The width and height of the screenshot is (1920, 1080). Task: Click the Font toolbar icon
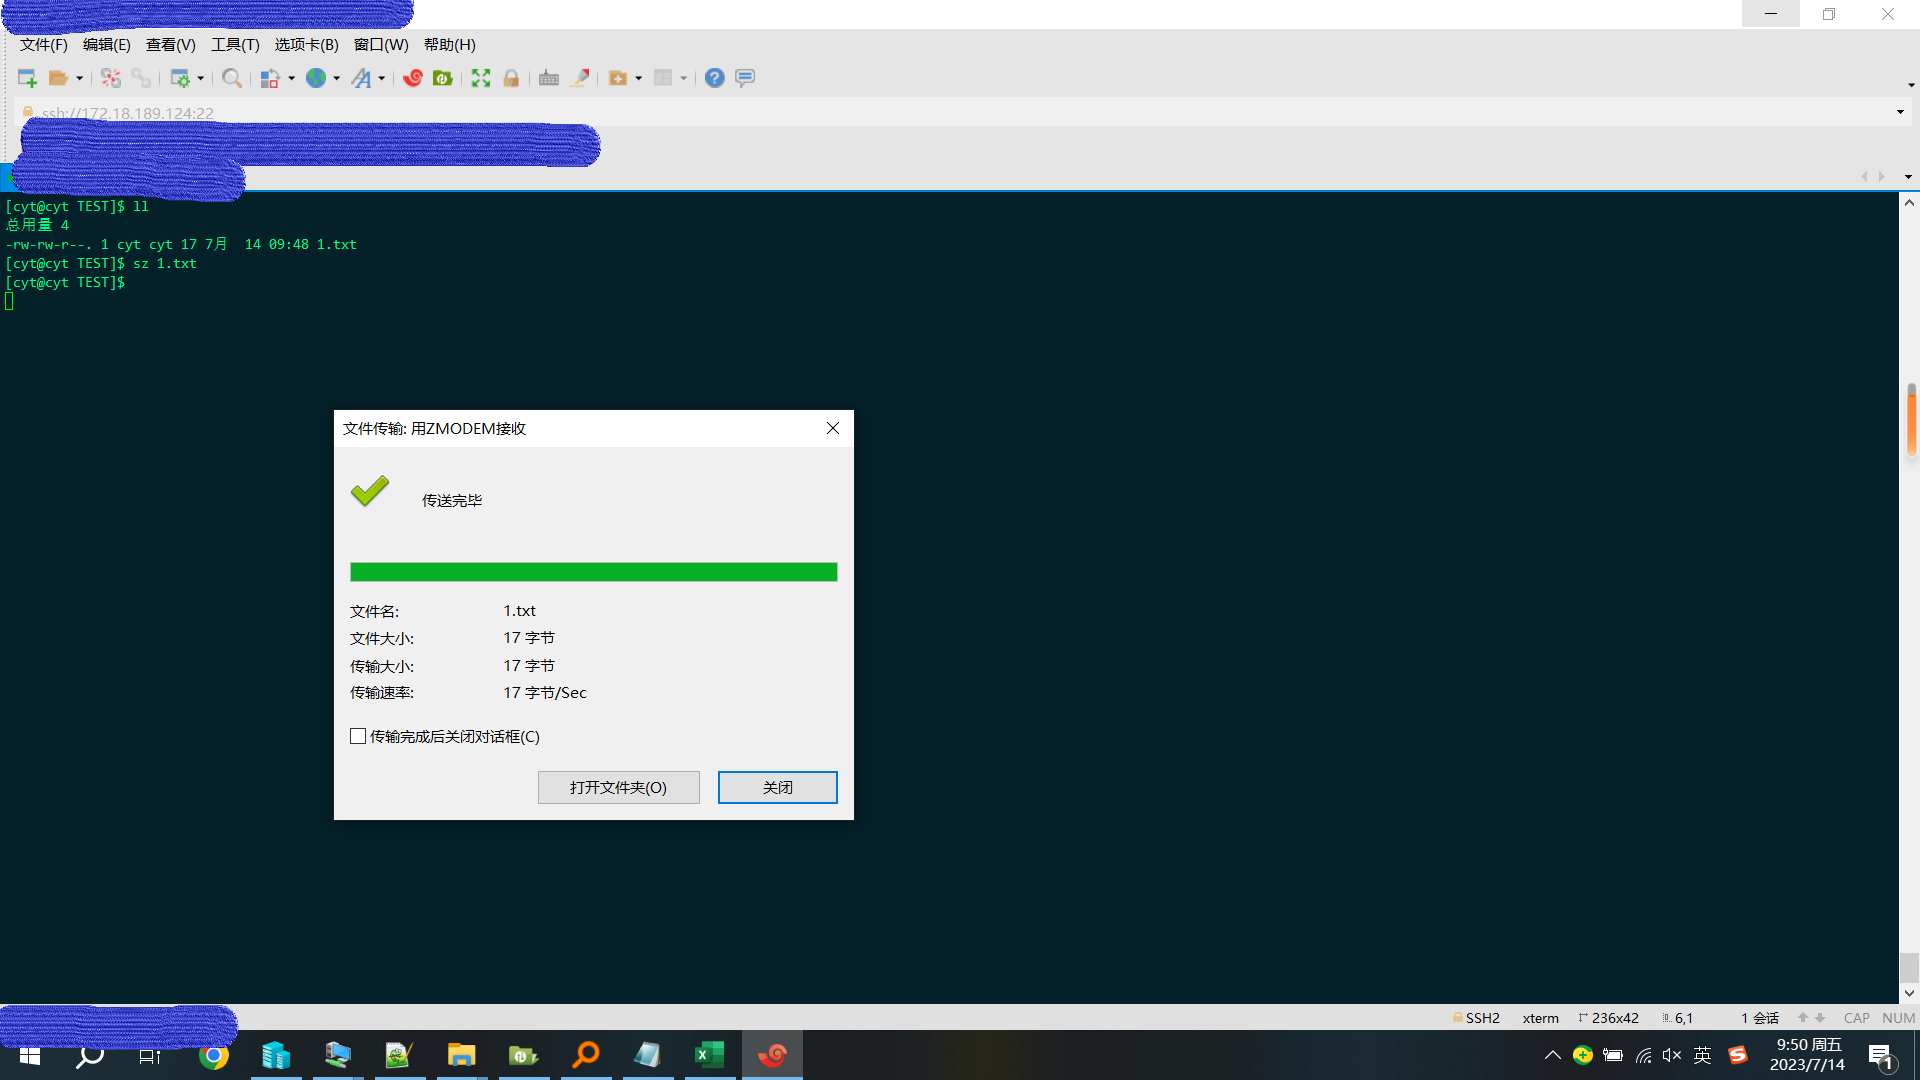click(361, 78)
